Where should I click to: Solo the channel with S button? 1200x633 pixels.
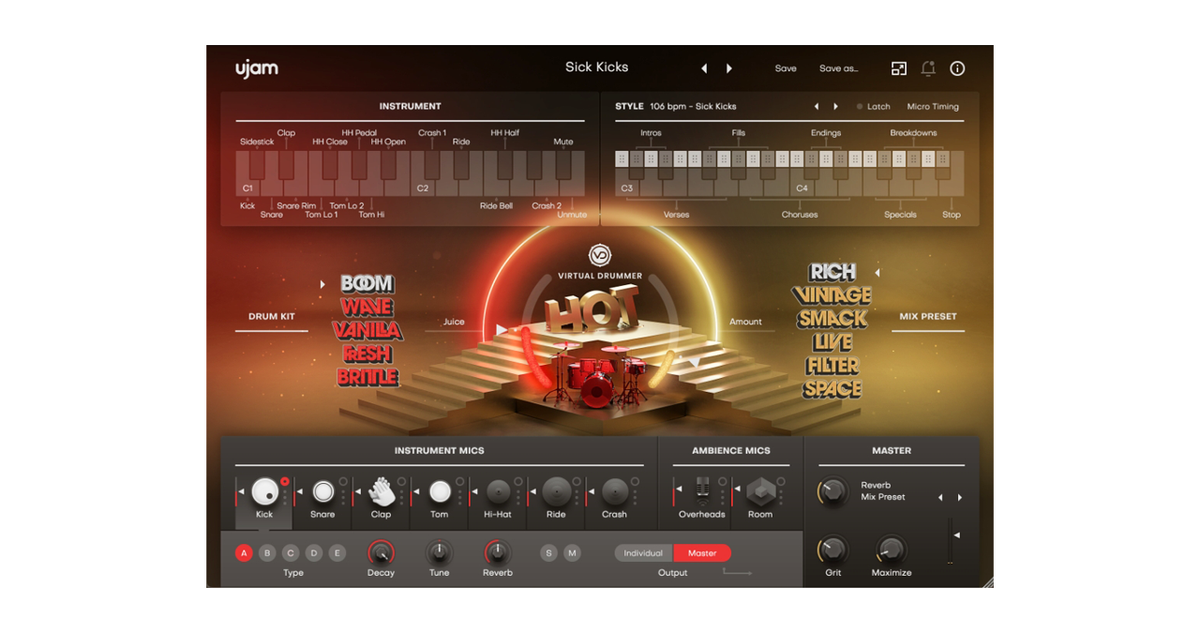pos(549,553)
